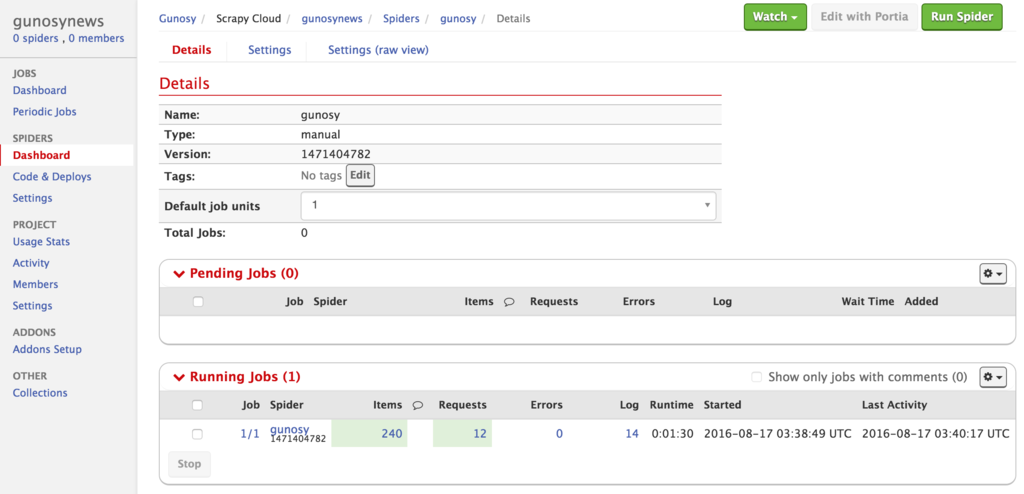The height and width of the screenshot is (494, 1024).
Task: Collapse the Running Jobs section chevron
Action: [179, 377]
